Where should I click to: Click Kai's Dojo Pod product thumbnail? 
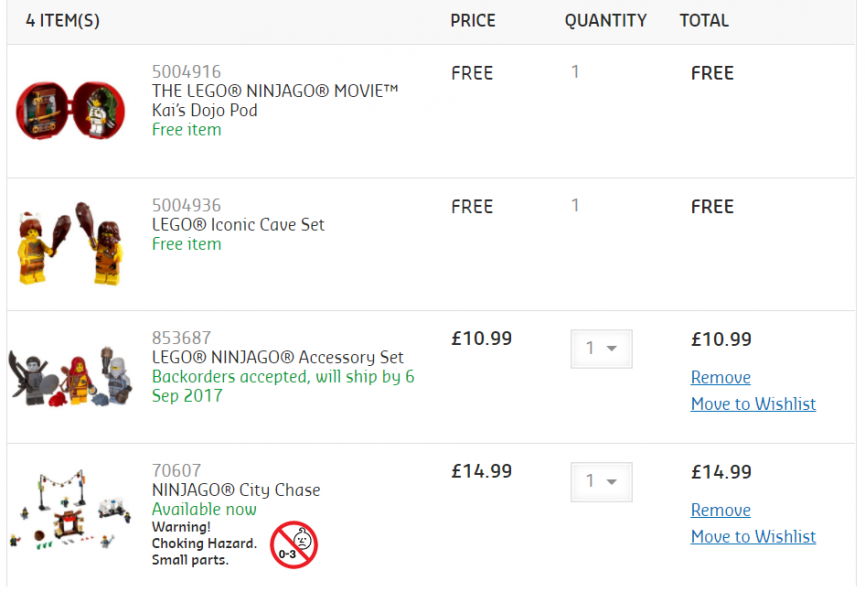click(71, 110)
